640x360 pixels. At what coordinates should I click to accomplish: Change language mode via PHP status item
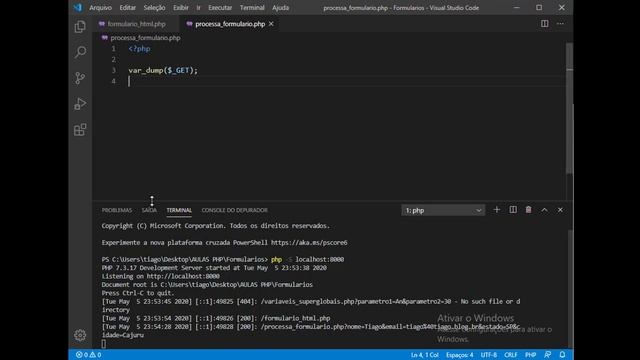(x=531, y=355)
